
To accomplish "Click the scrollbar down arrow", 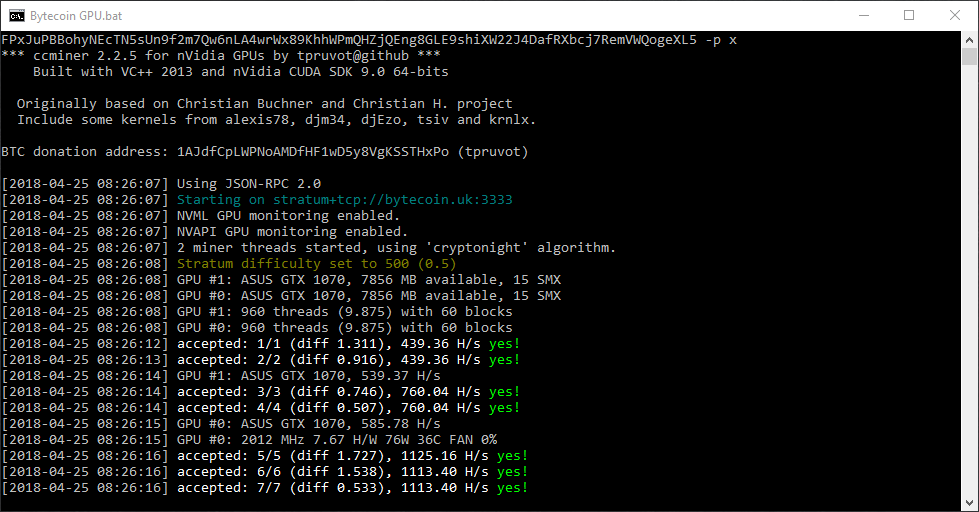I will coord(969,503).
